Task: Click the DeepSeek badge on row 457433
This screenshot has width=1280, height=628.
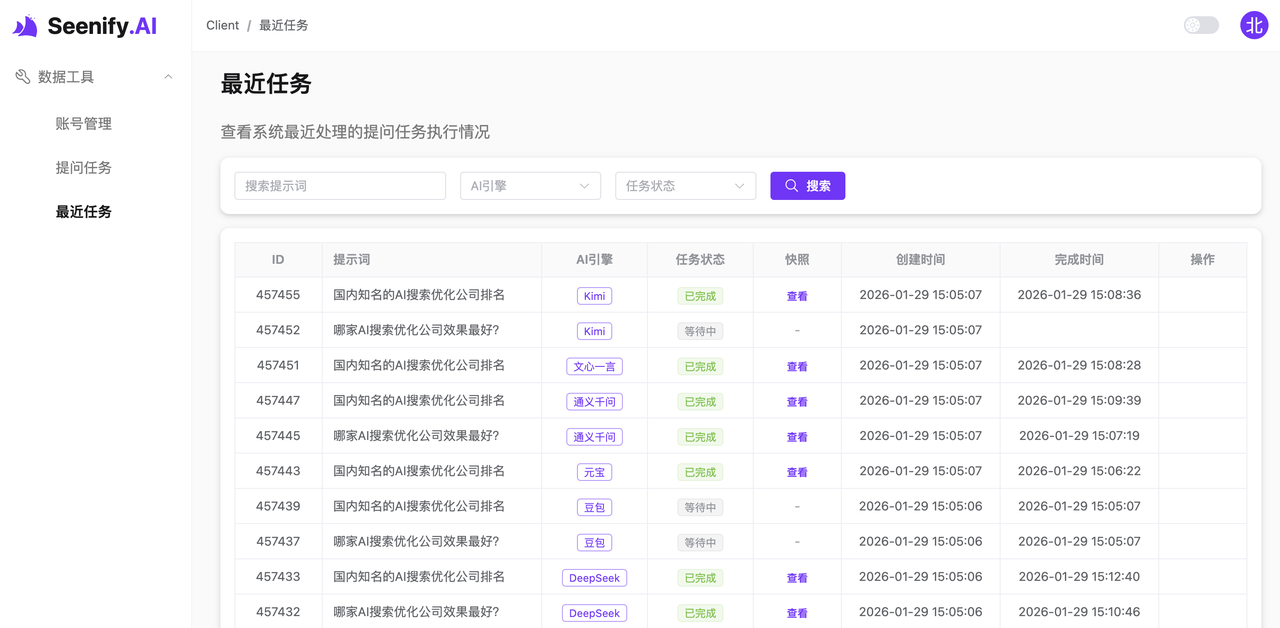Action: tap(594, 577)
